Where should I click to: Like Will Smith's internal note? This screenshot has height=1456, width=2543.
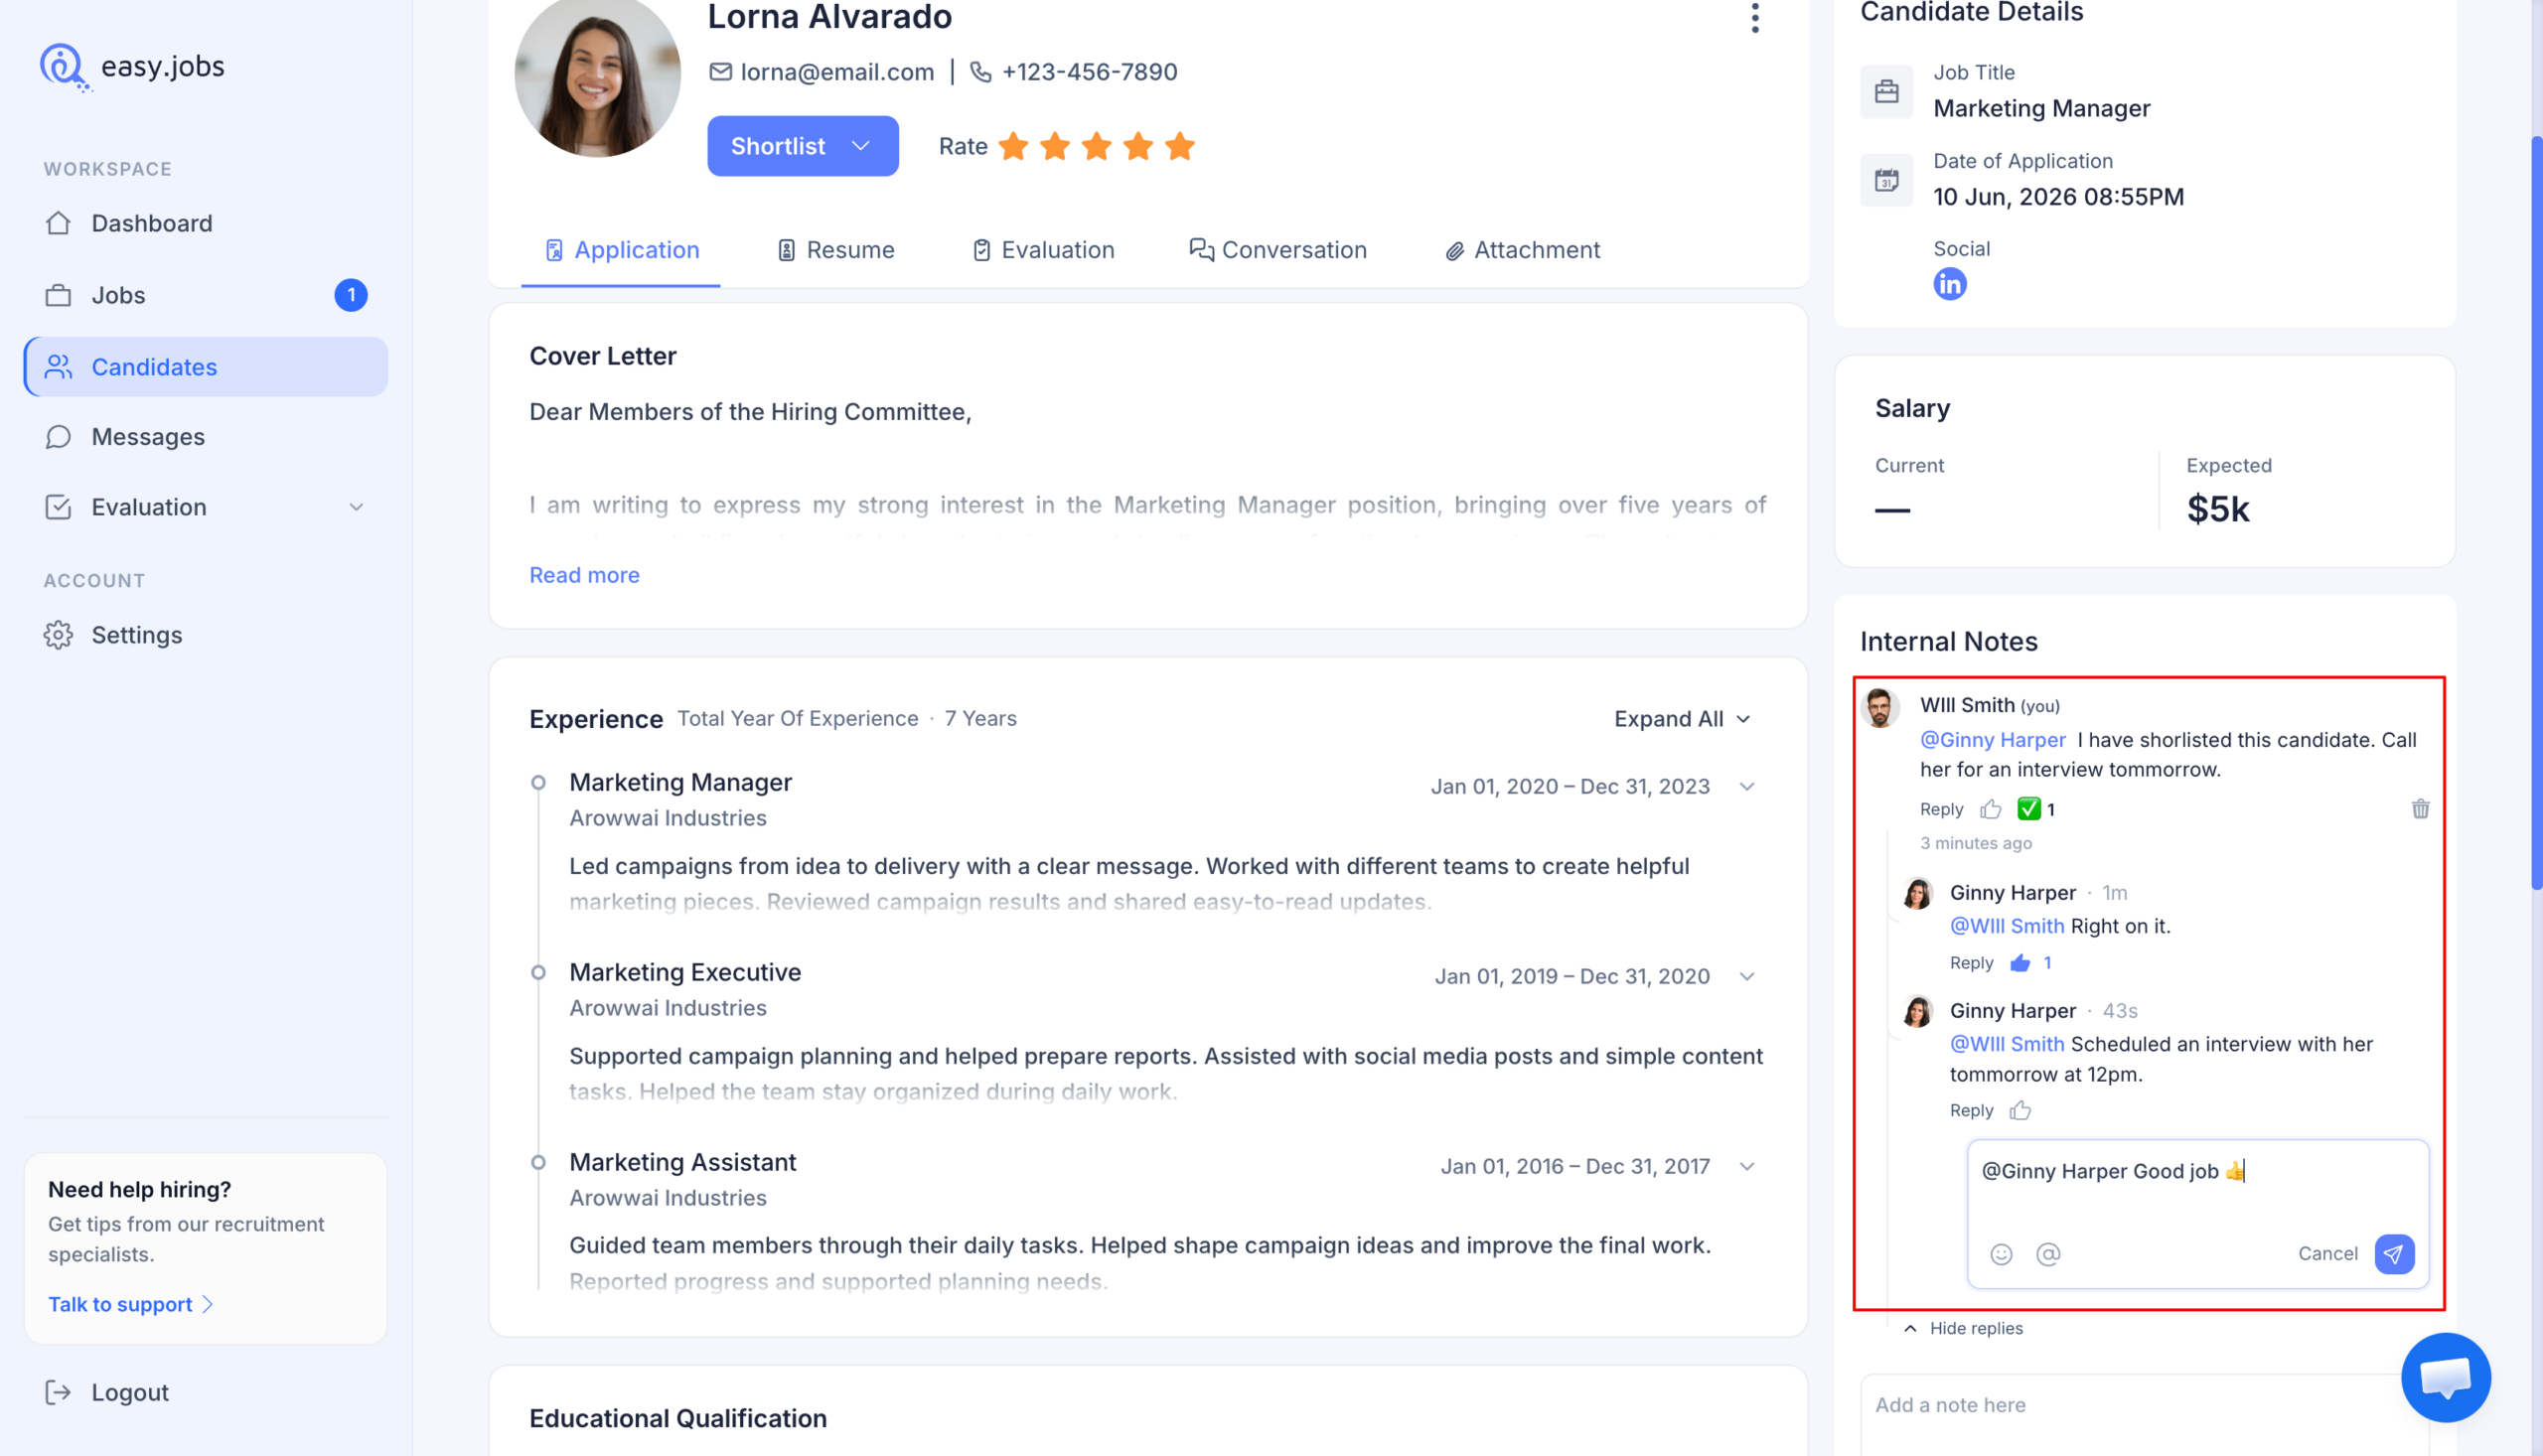pos(1991,809)
